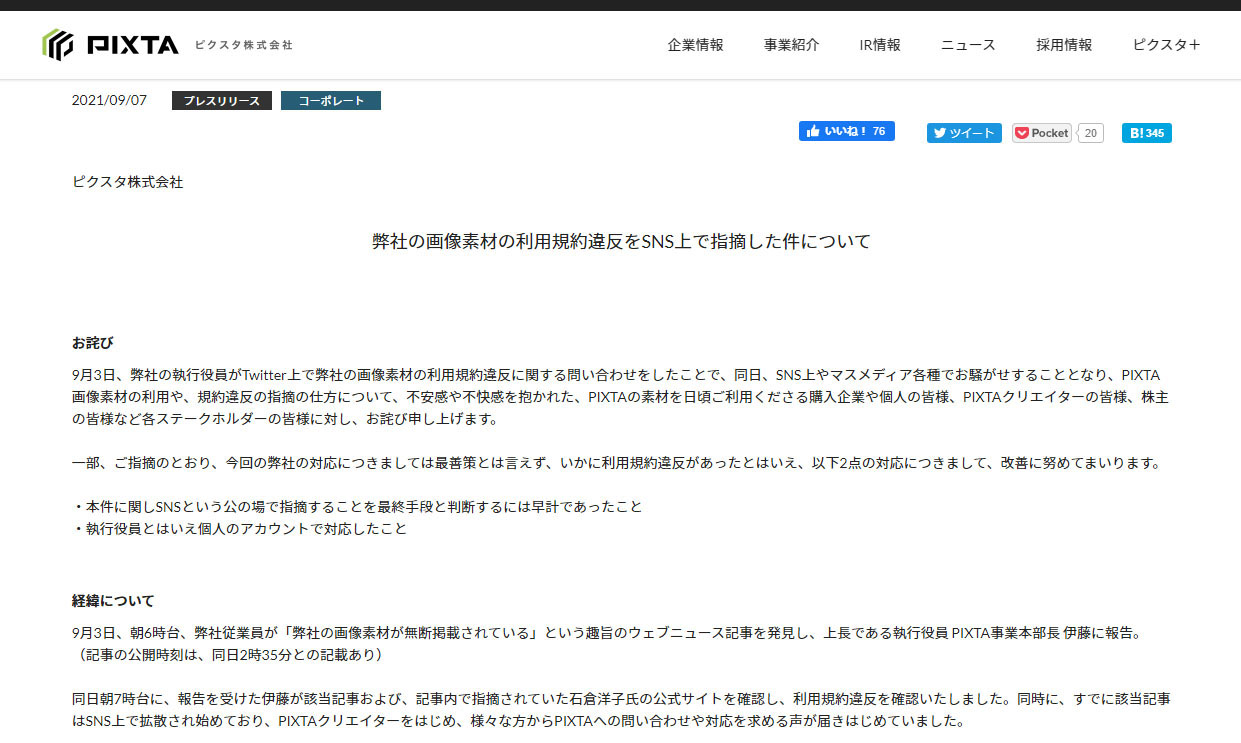
Task: Bookmark the page with Hatena B! 345 button
Action: point(1146,133)
